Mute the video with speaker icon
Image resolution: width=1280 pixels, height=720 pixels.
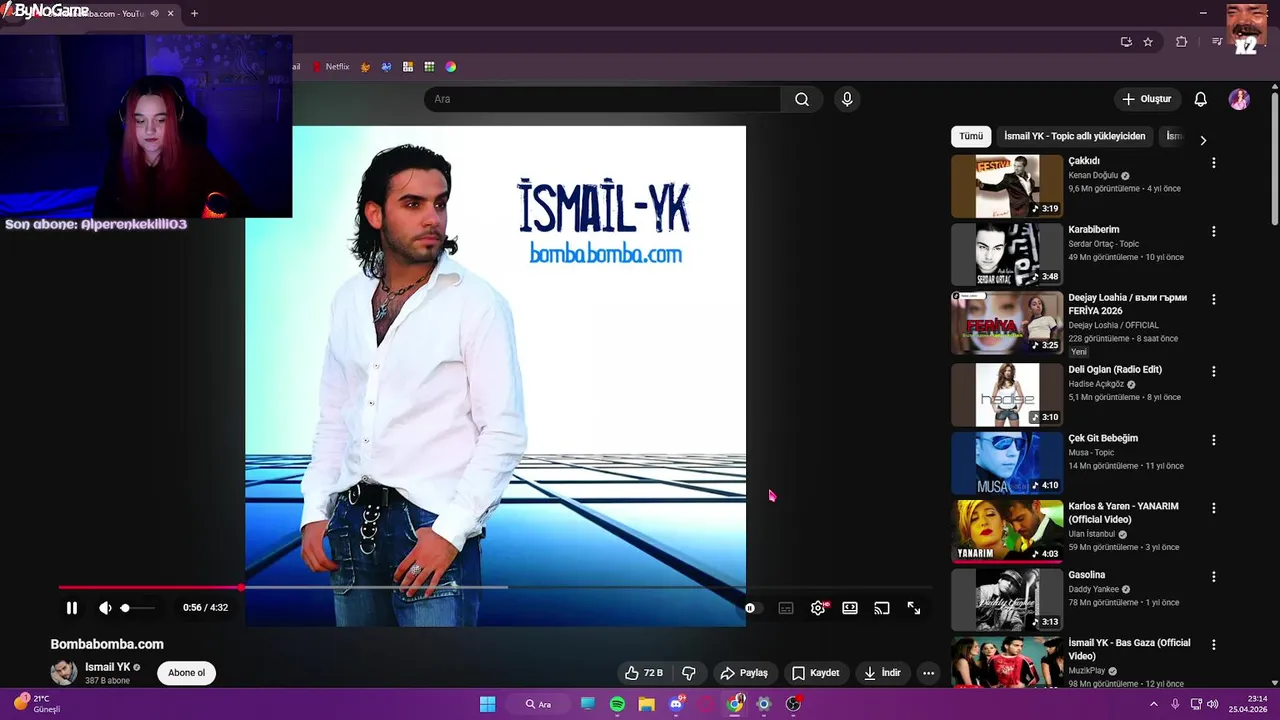click(105, 608)
